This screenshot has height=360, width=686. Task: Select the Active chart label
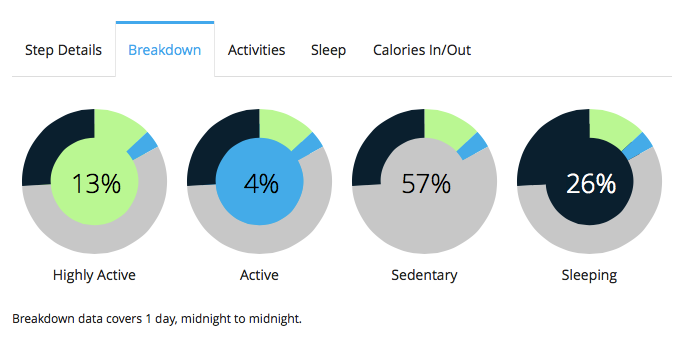tap(259, 275)
